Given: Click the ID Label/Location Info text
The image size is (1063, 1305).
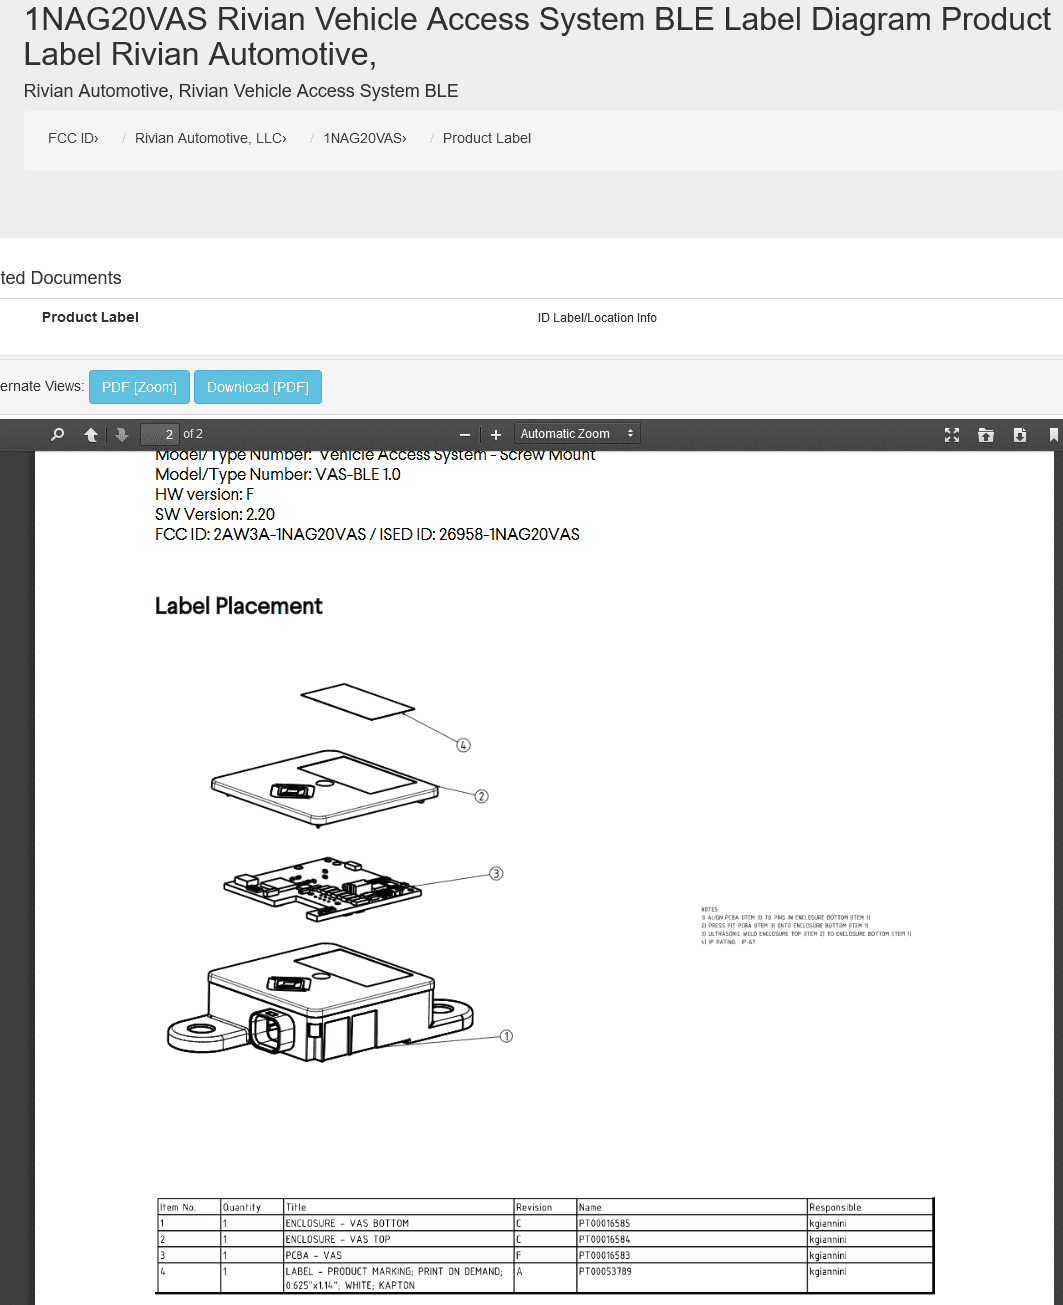Looking at the screenshot, I should point(597,318).
